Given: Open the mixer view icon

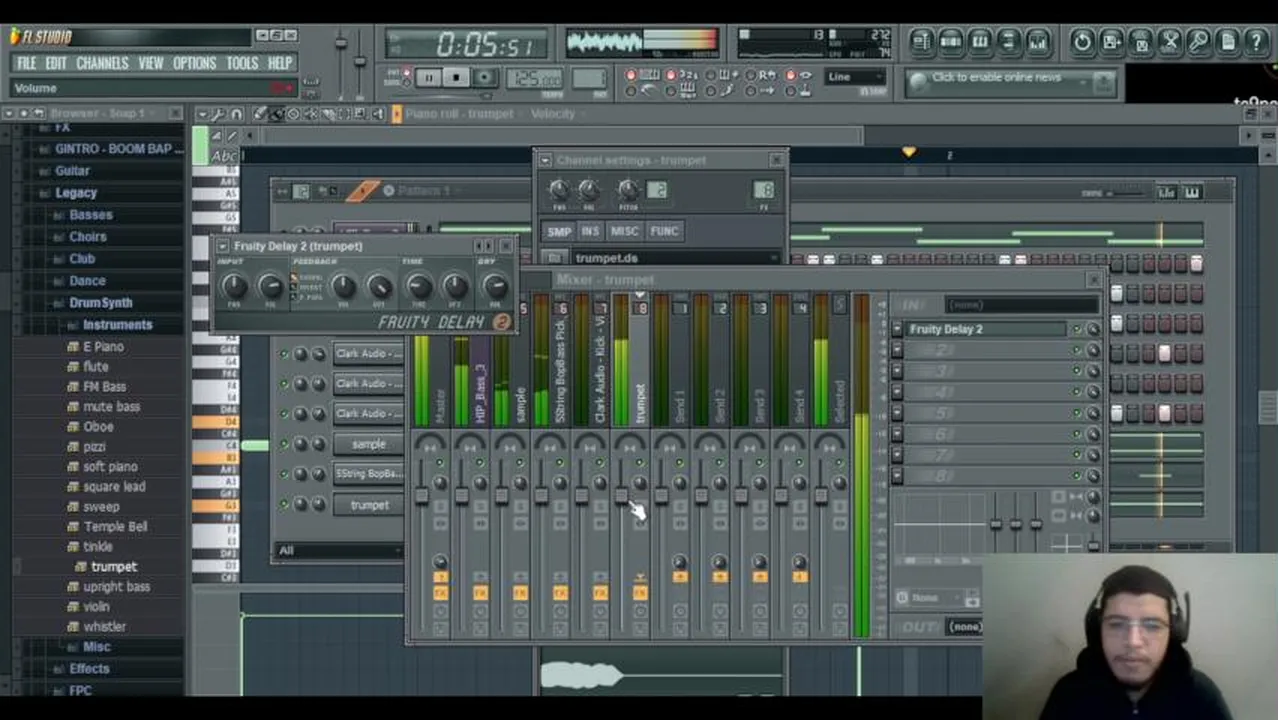Looking at the screenshot, I should click(1037, 42).
